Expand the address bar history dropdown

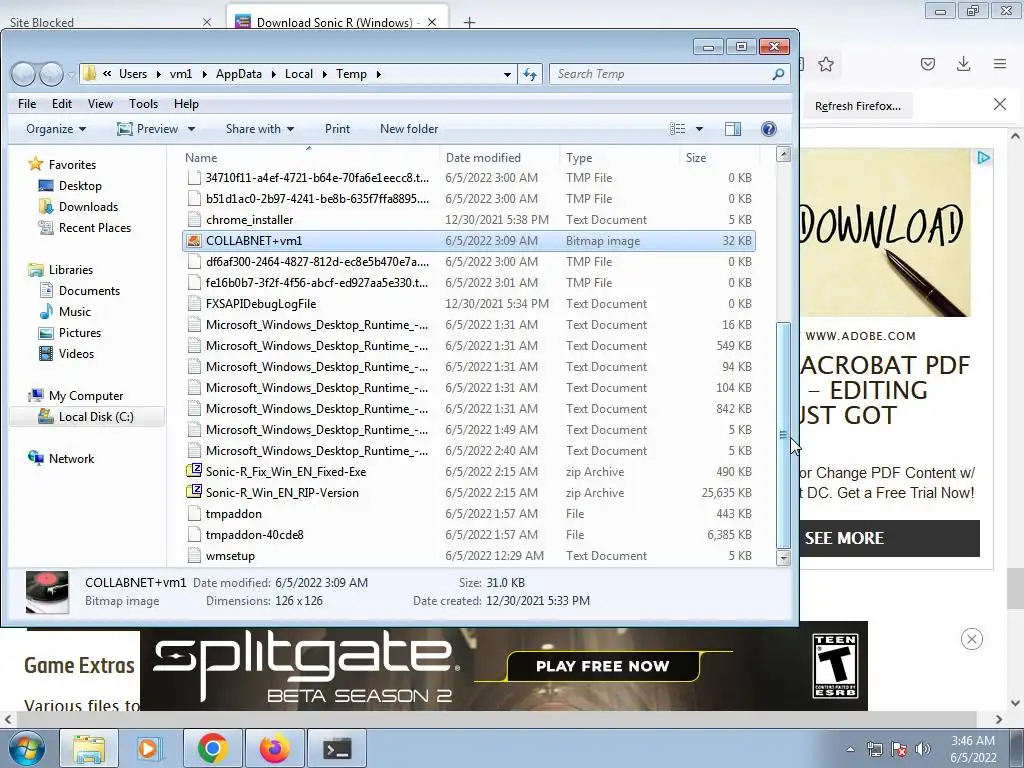tap(507, 74)
